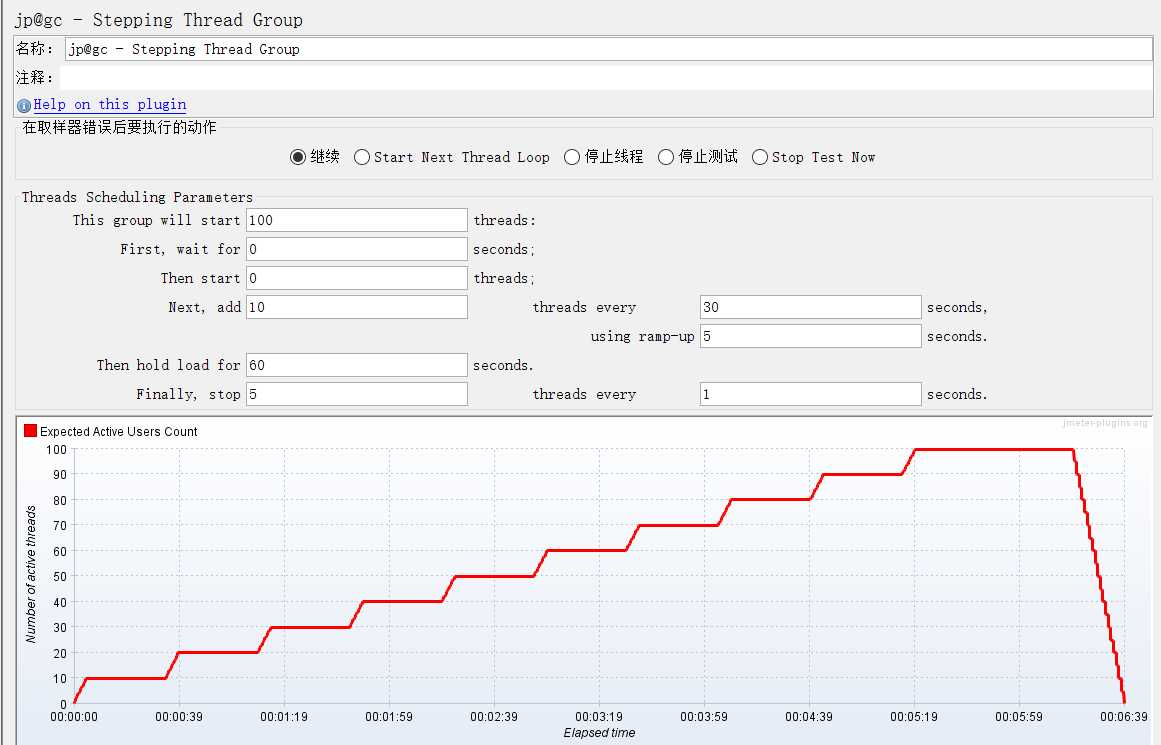
Task: Click the 'This group will start' threads field
Action: (357, 220)
